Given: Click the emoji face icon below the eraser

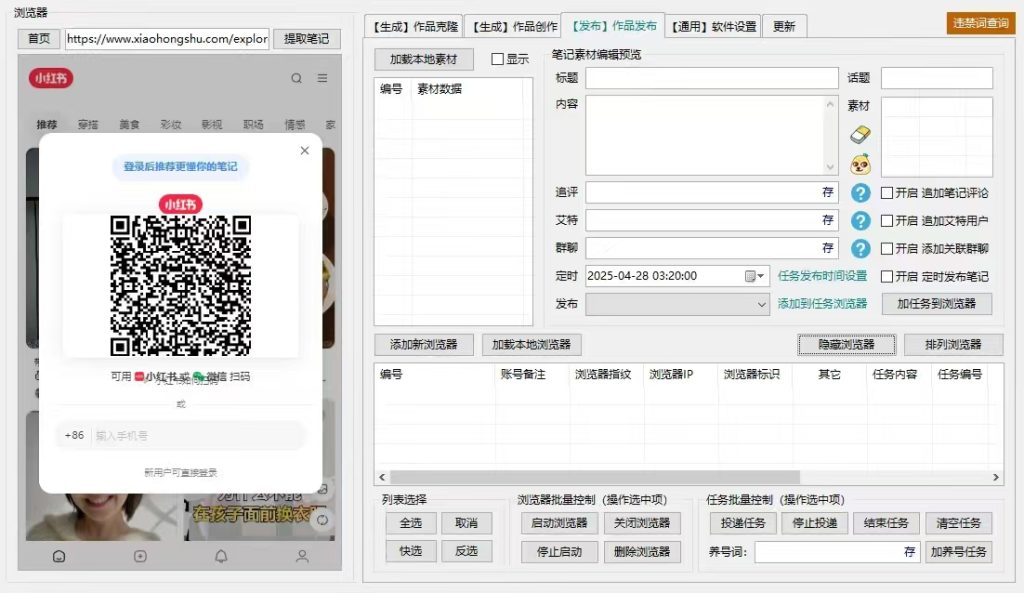Looking at the screenshot, I should coord(859,162).
